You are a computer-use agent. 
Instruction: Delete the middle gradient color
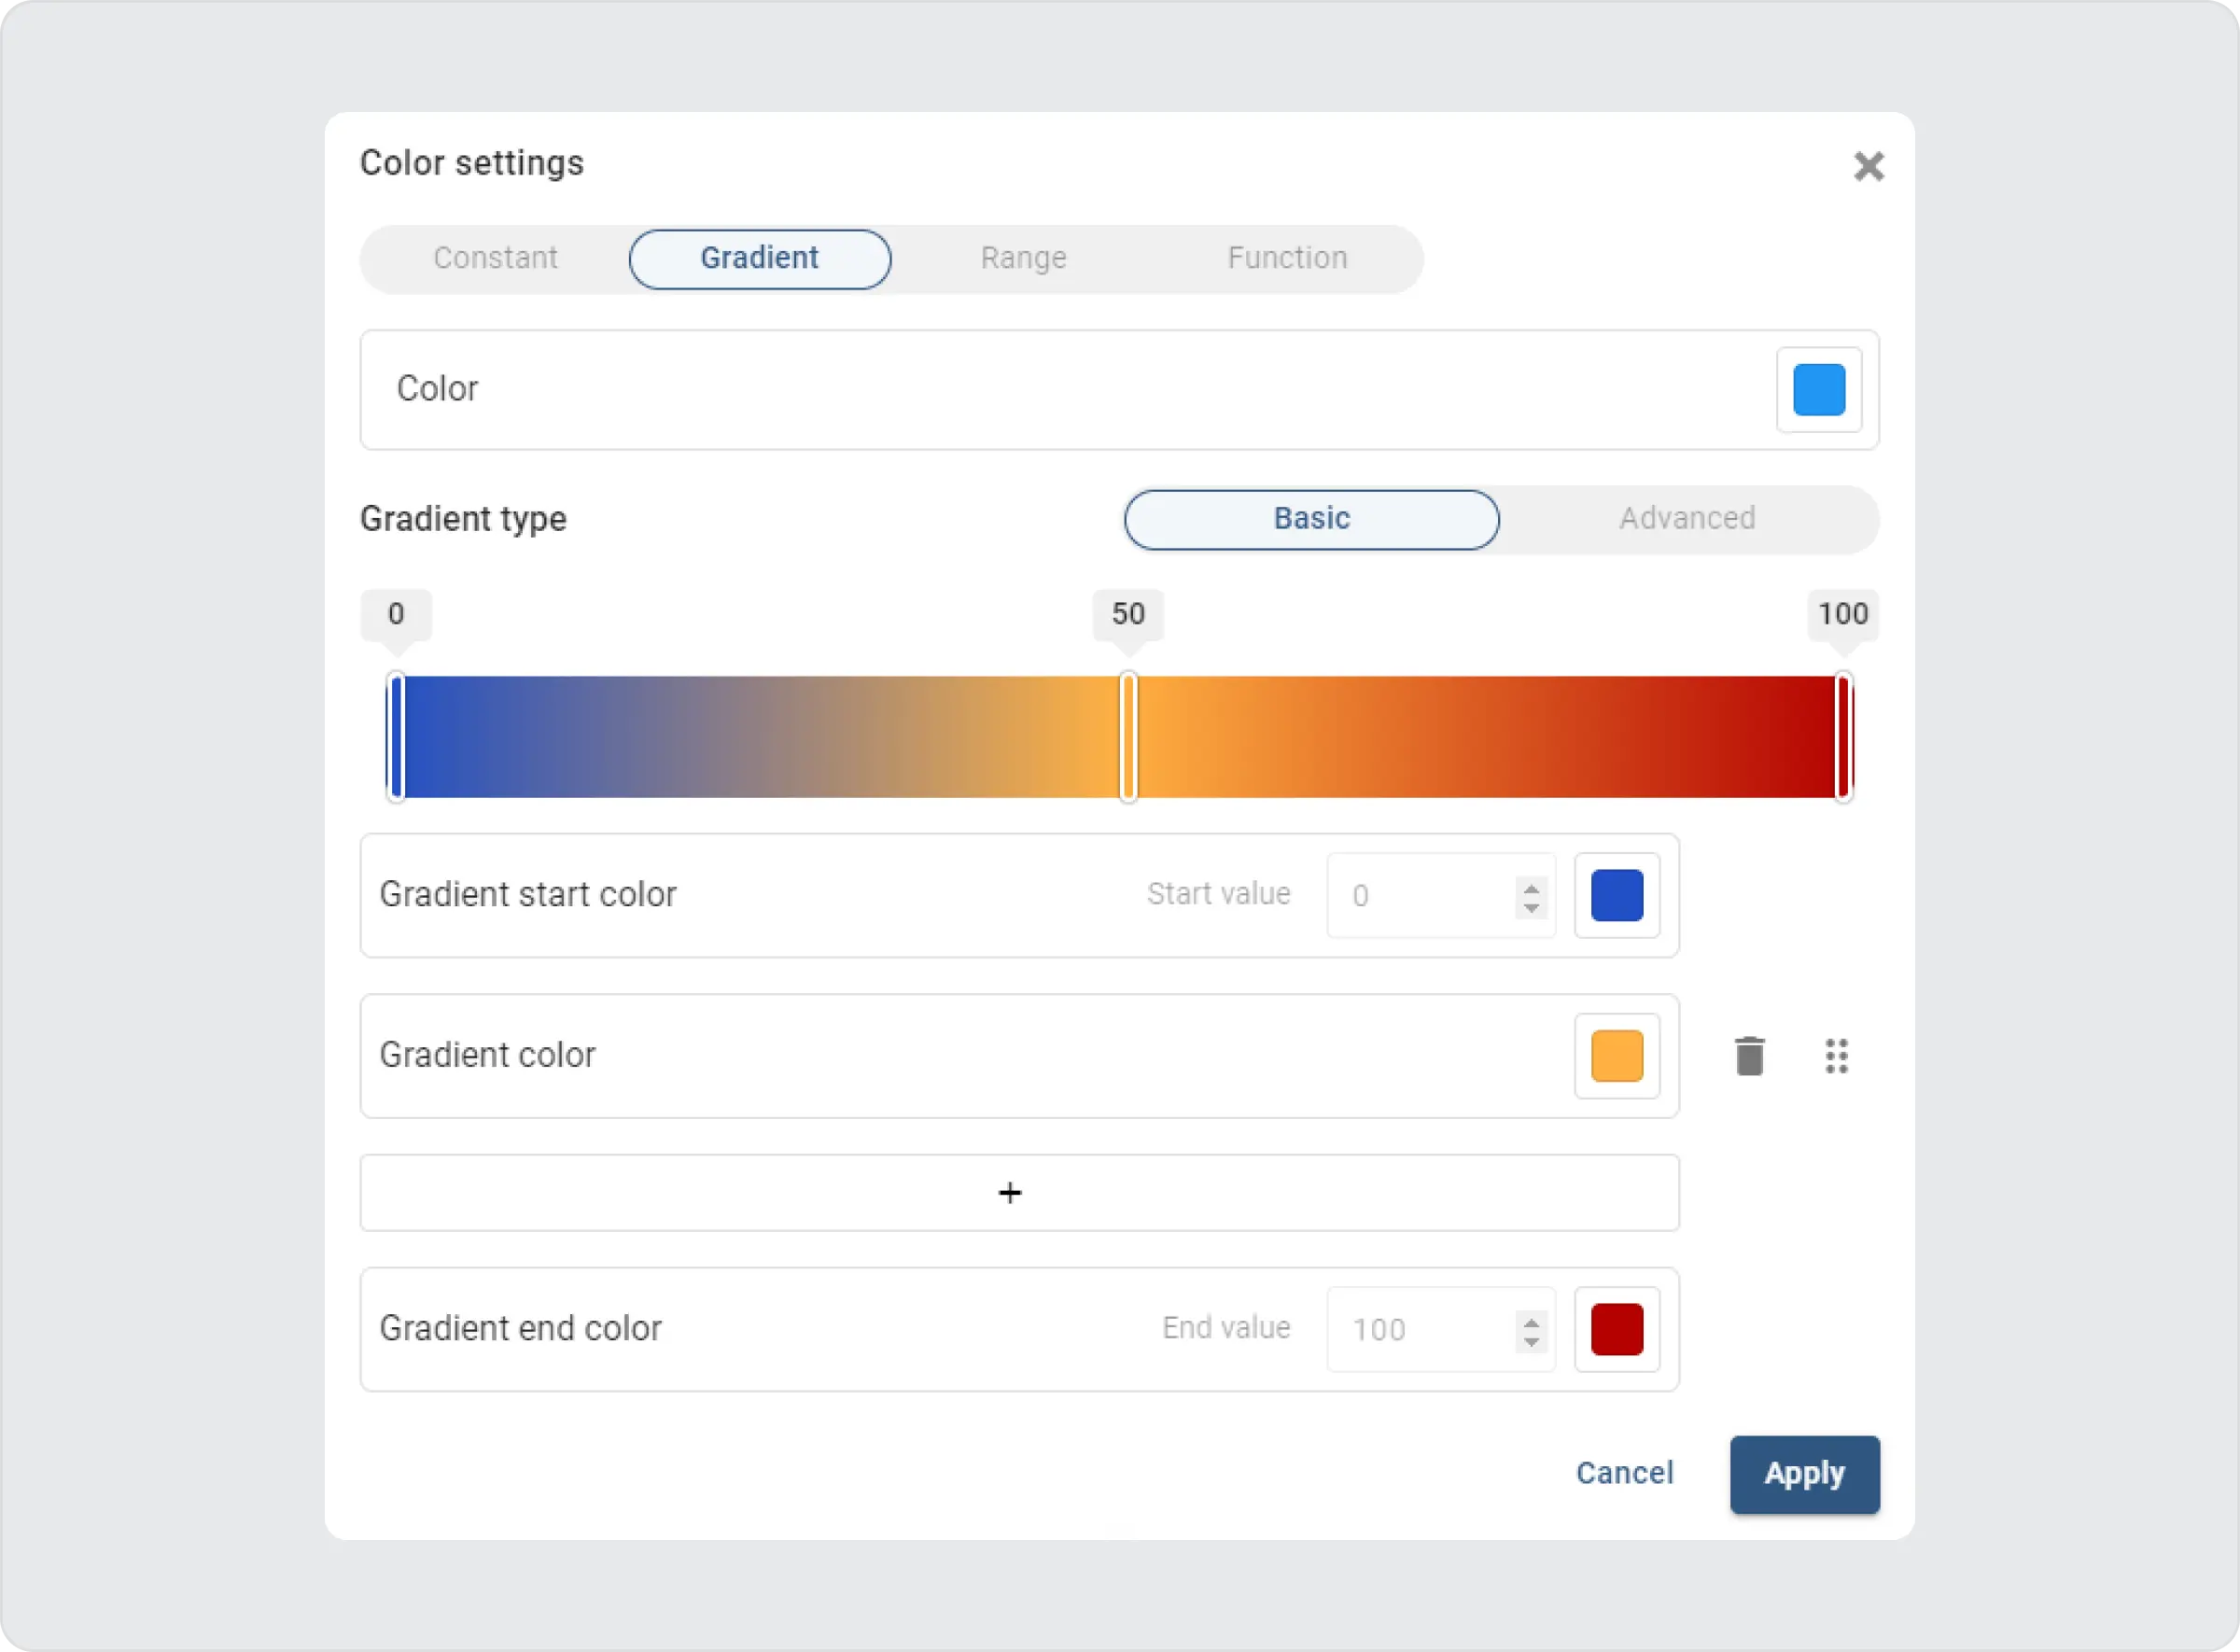point(1749,1056)
